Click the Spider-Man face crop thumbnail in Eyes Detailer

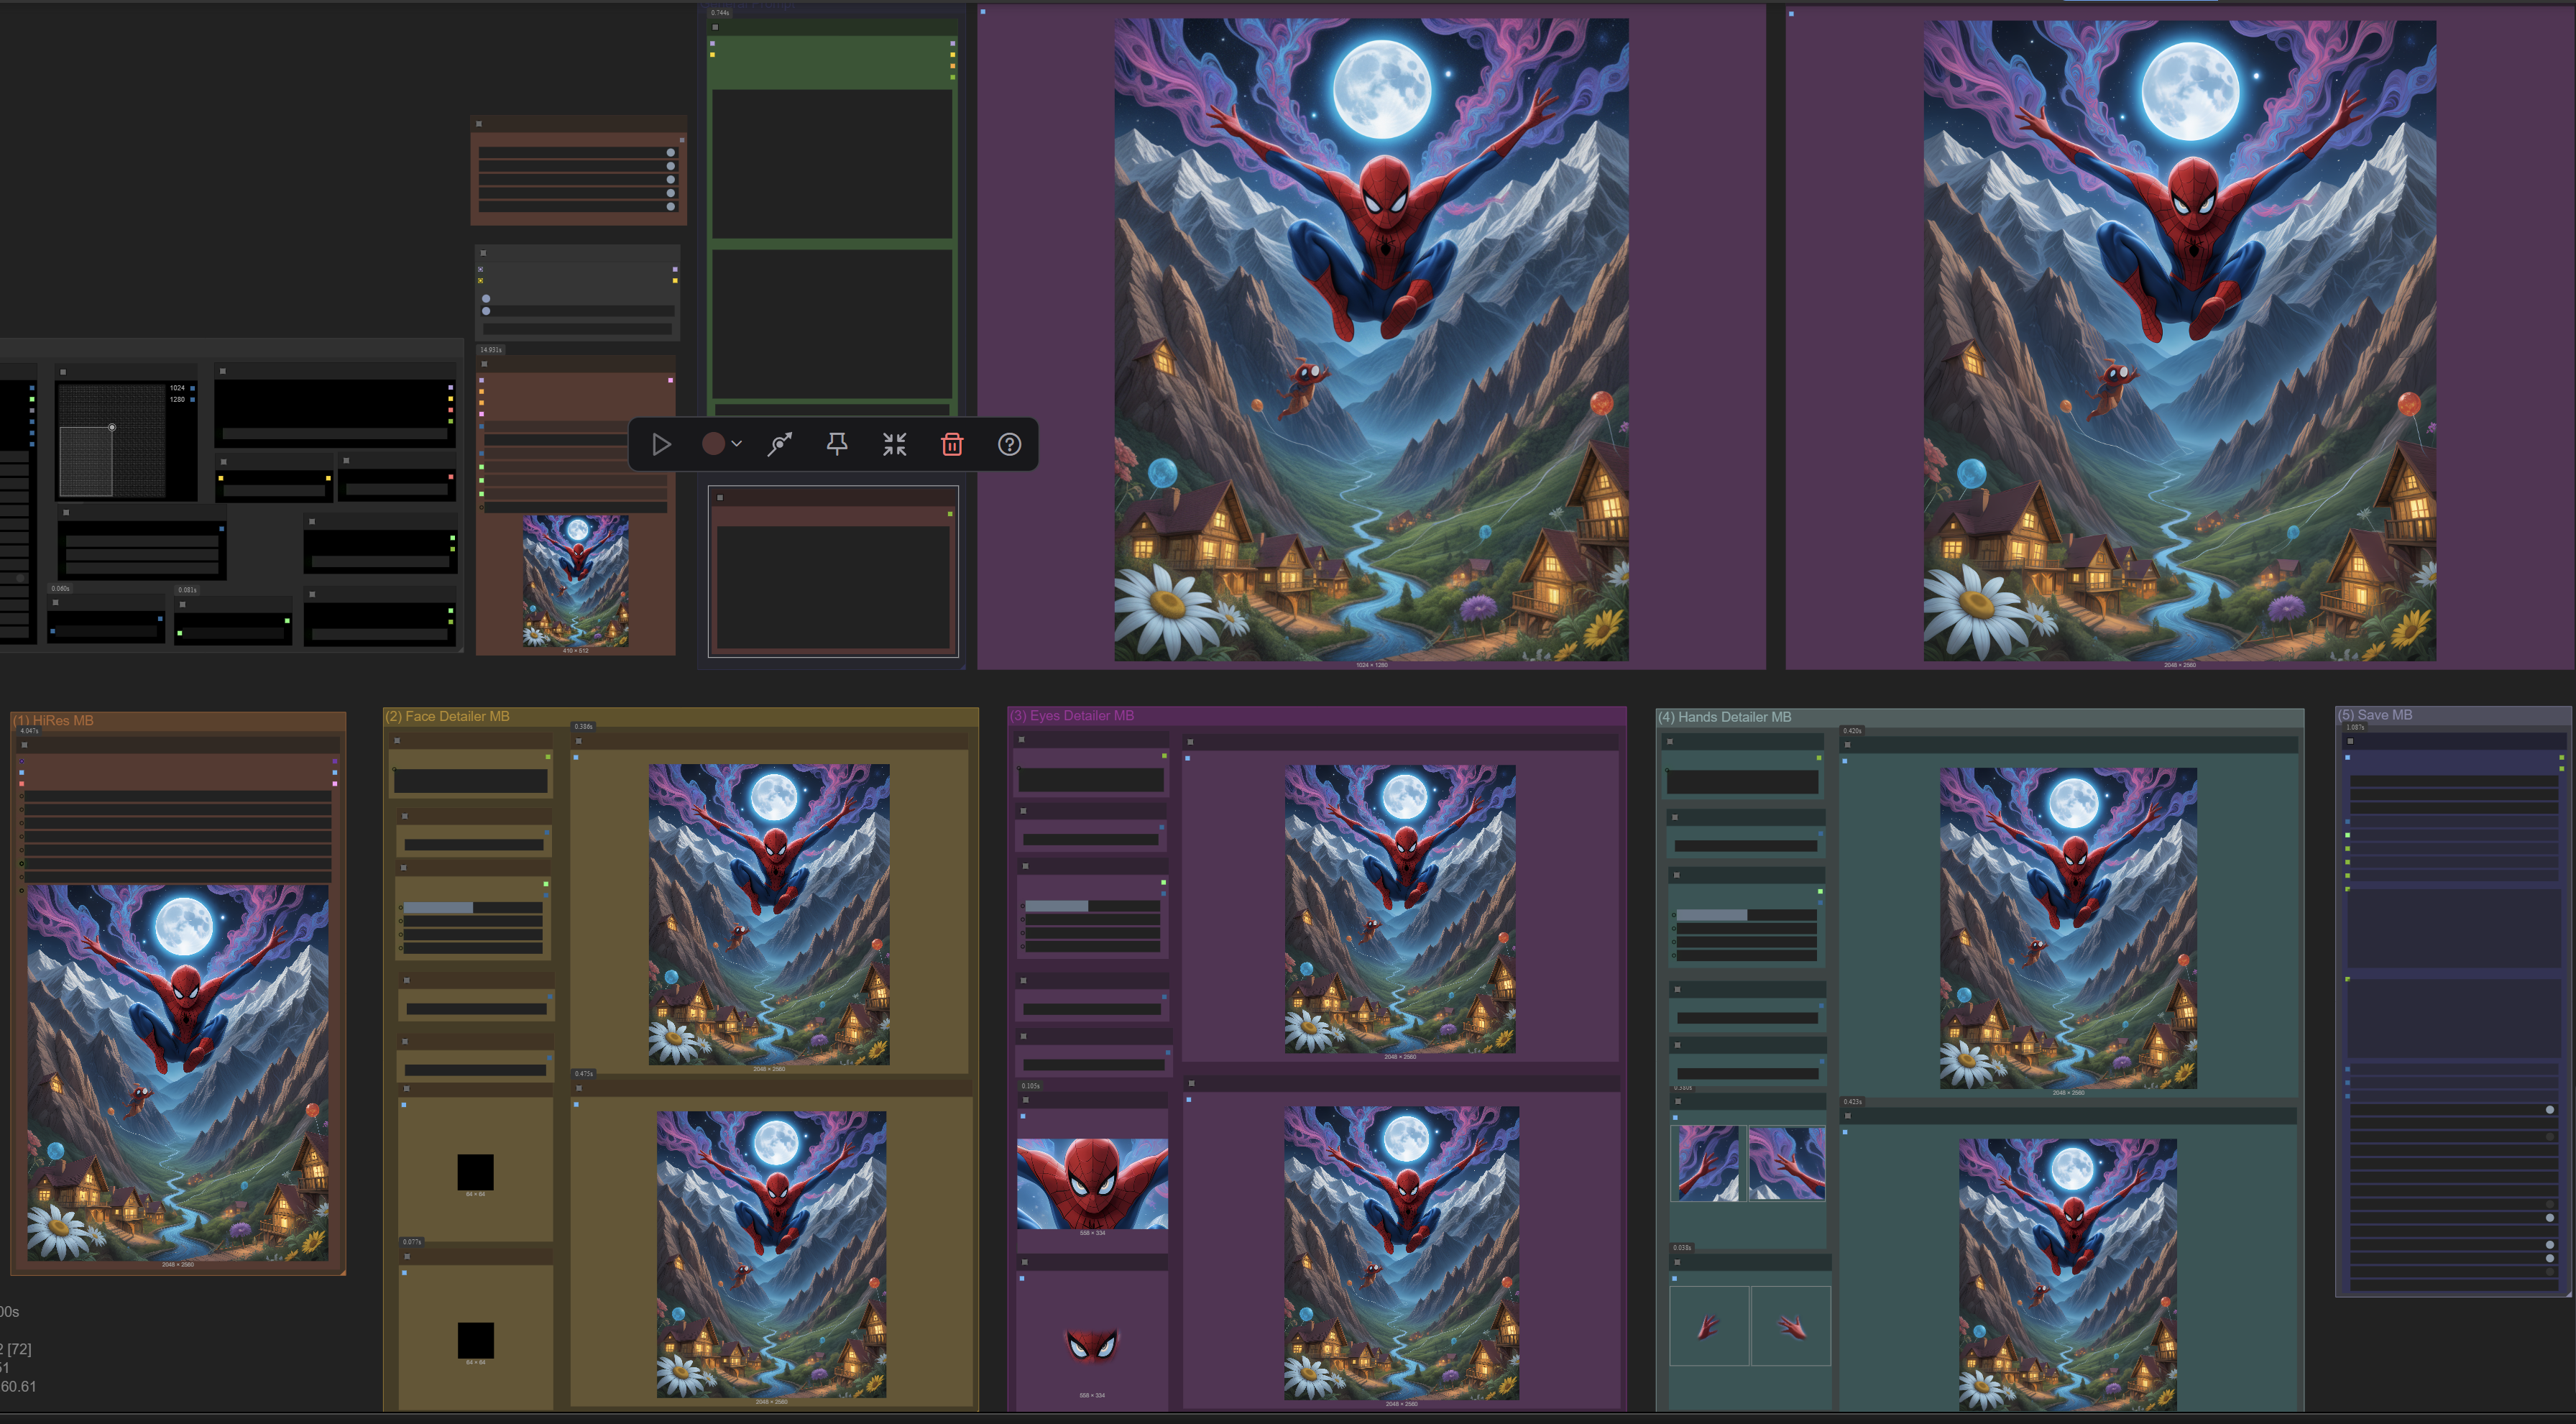click(1092, 1183)
